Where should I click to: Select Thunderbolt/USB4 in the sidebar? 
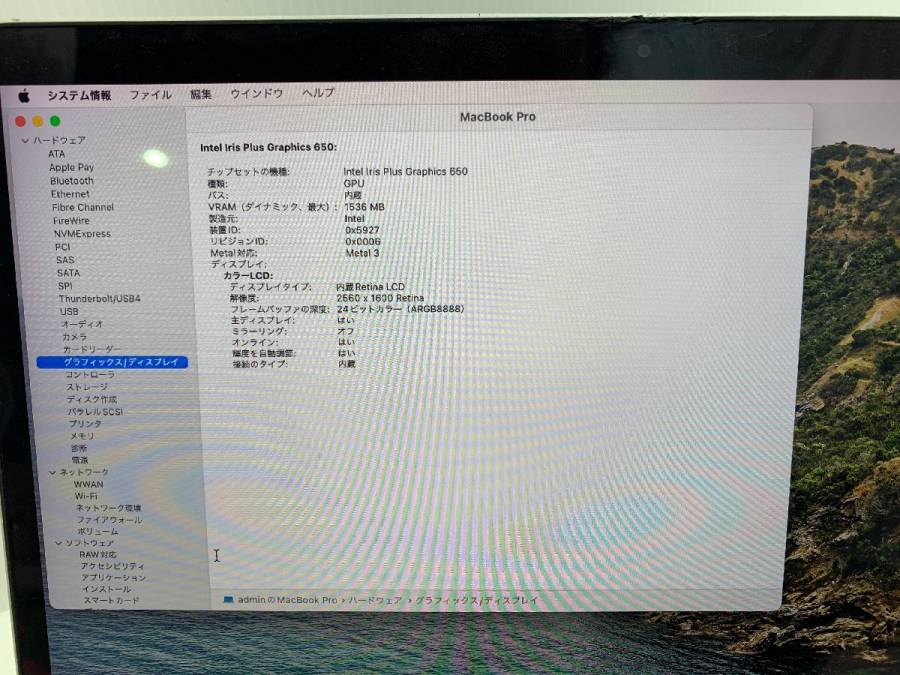99,298
